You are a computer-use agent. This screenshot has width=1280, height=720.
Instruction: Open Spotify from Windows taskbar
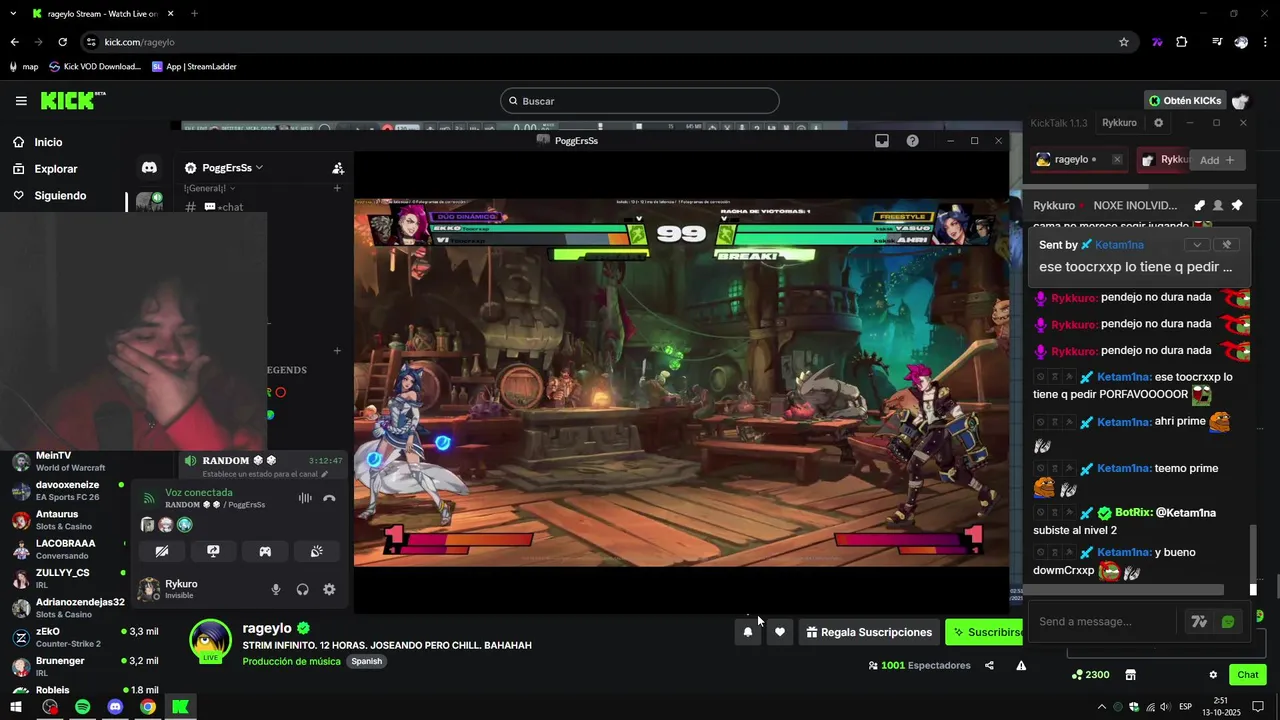pos(83,707)
